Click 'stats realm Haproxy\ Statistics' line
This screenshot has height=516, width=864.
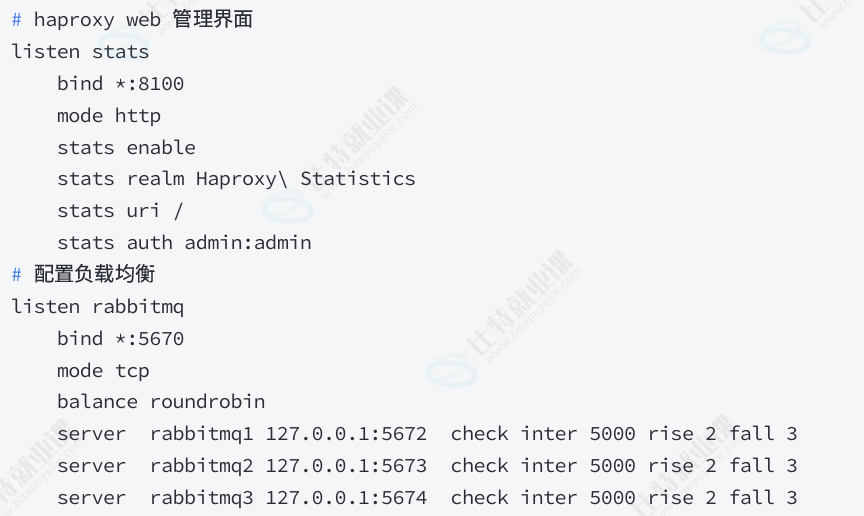236,179
